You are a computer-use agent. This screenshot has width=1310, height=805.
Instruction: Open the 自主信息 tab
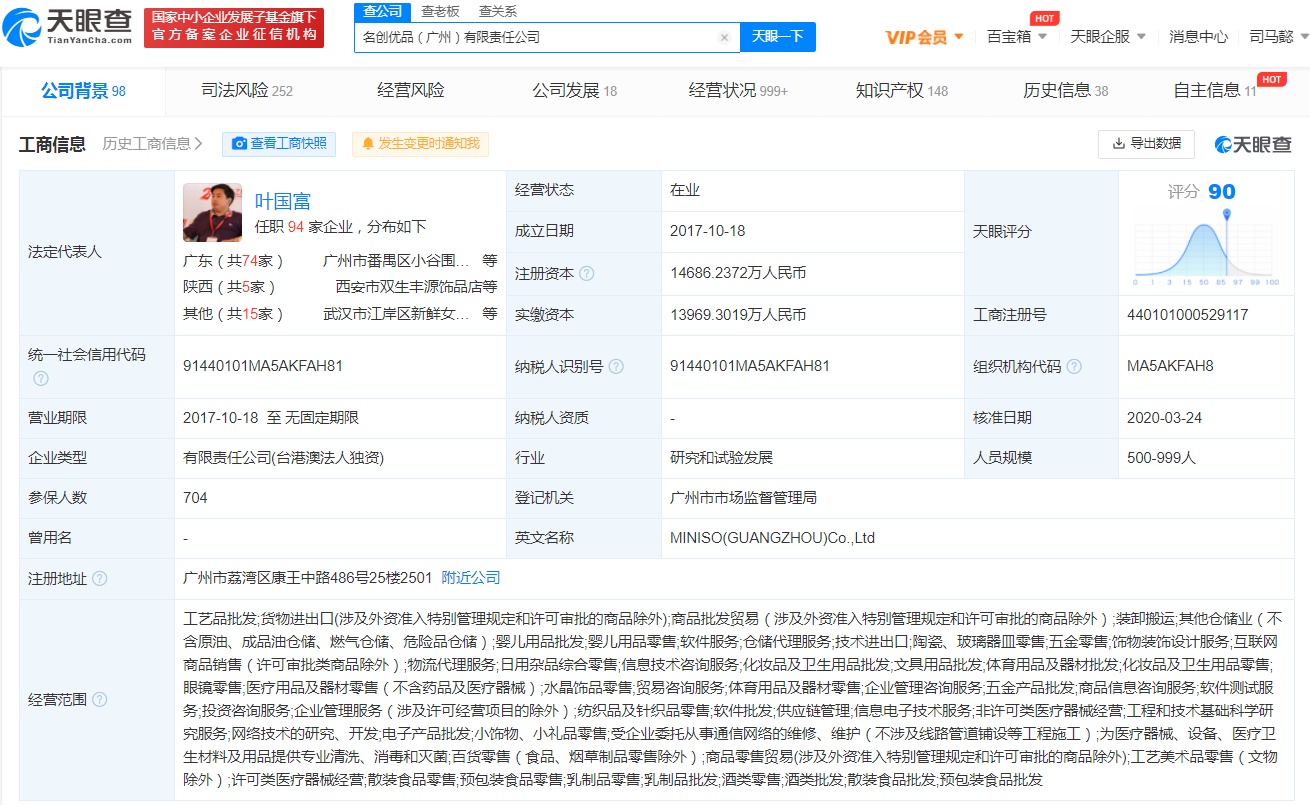pos(1215,91)
